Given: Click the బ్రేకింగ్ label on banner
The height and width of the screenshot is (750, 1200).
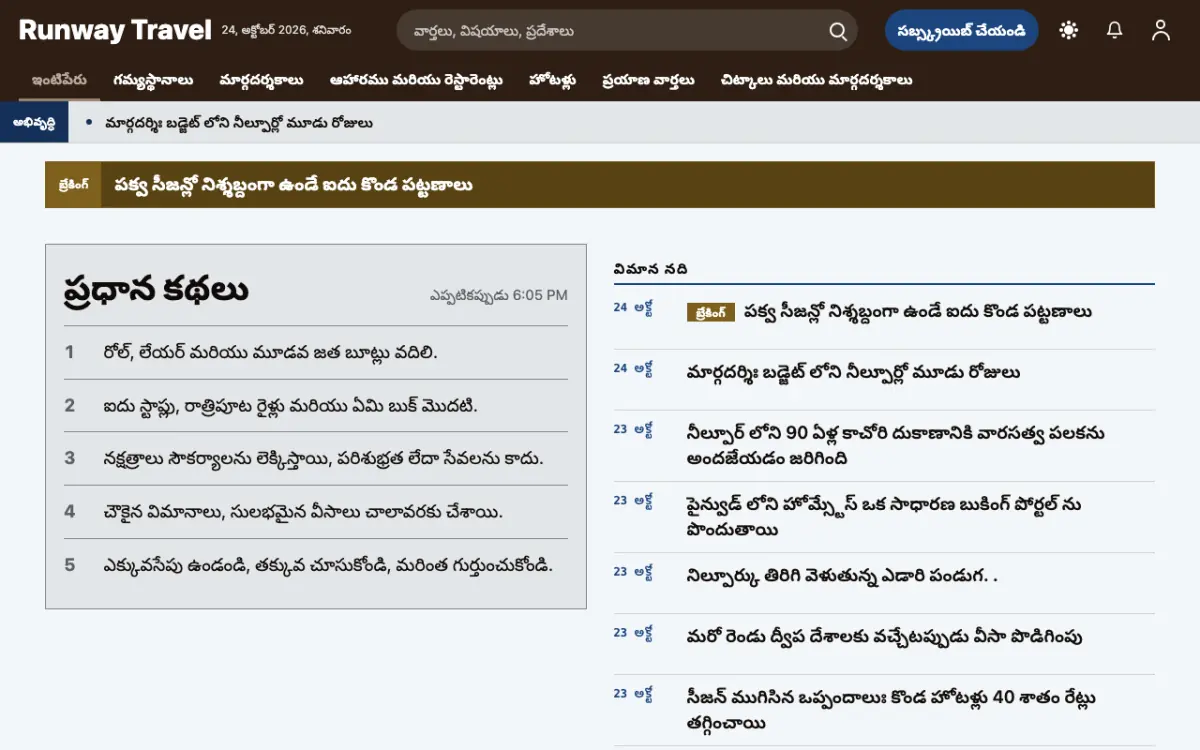Looking at the screenshot, I should [73, 185].
